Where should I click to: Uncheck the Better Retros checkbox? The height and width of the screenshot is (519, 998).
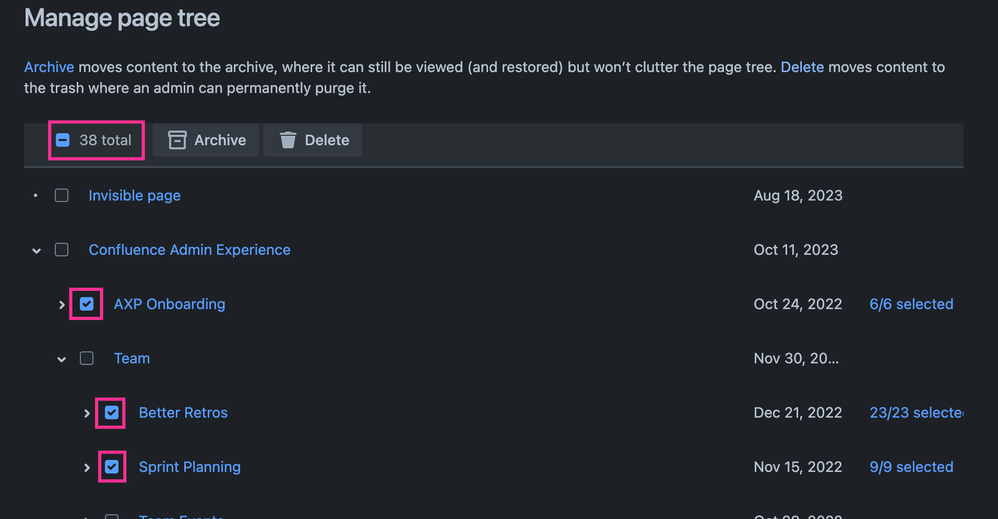112,412
